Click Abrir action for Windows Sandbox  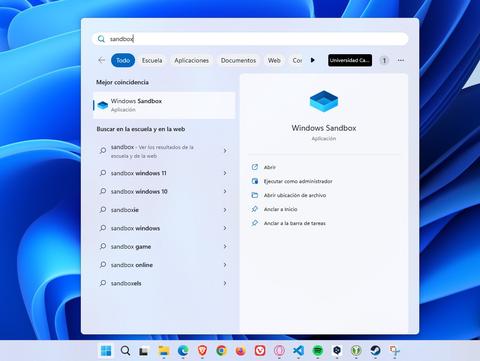click(270, 167)
